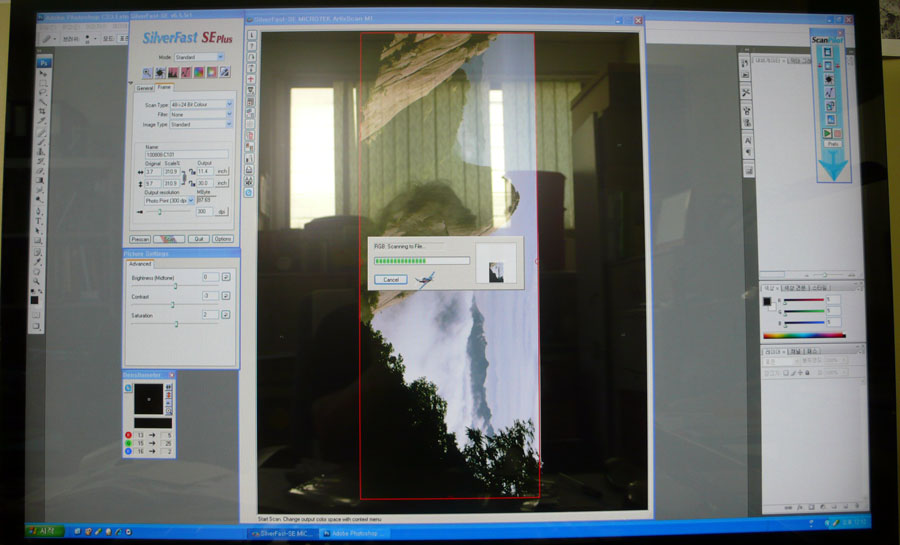
Task: Click the blue circle icon on preview toolbar
Action: pos(249,193)
